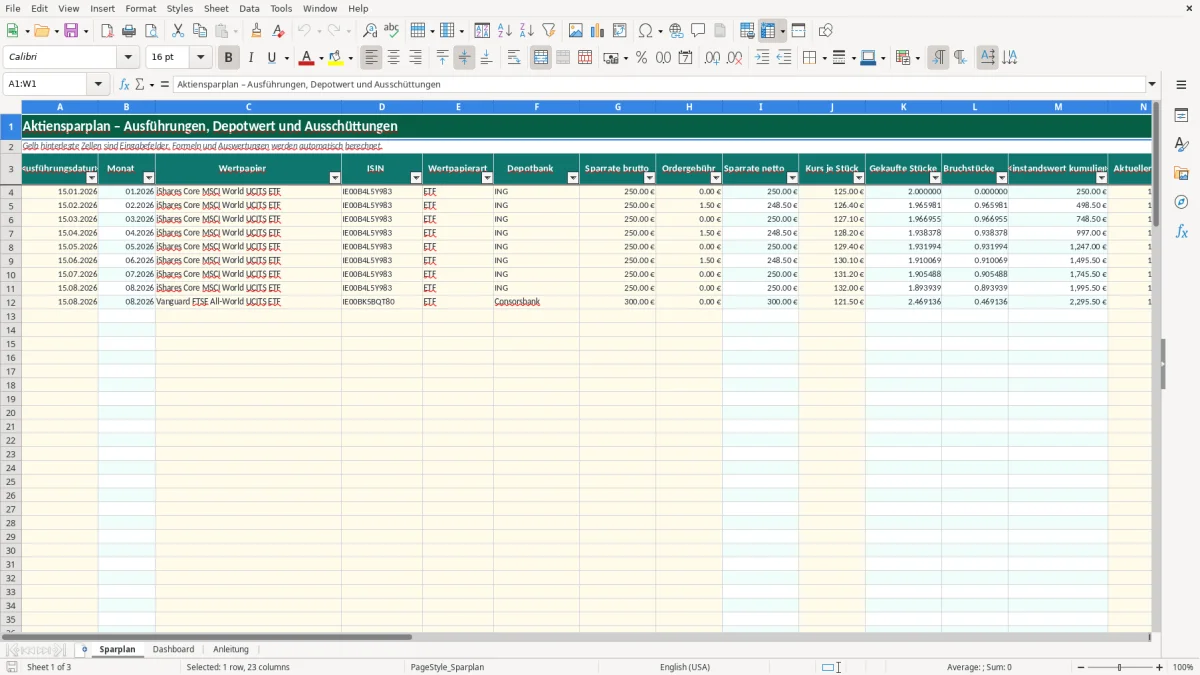Open the sidebar Navigator panel
This screenshot has width=1200, height=675.
(x=1181, y=202)
